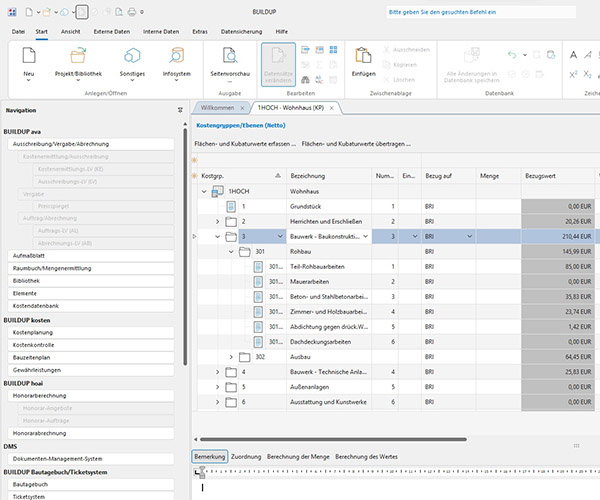Select the Bemerkung bottom tab
Image resolution: width=600 pixels, height=500 pixels.
[210, 457]
